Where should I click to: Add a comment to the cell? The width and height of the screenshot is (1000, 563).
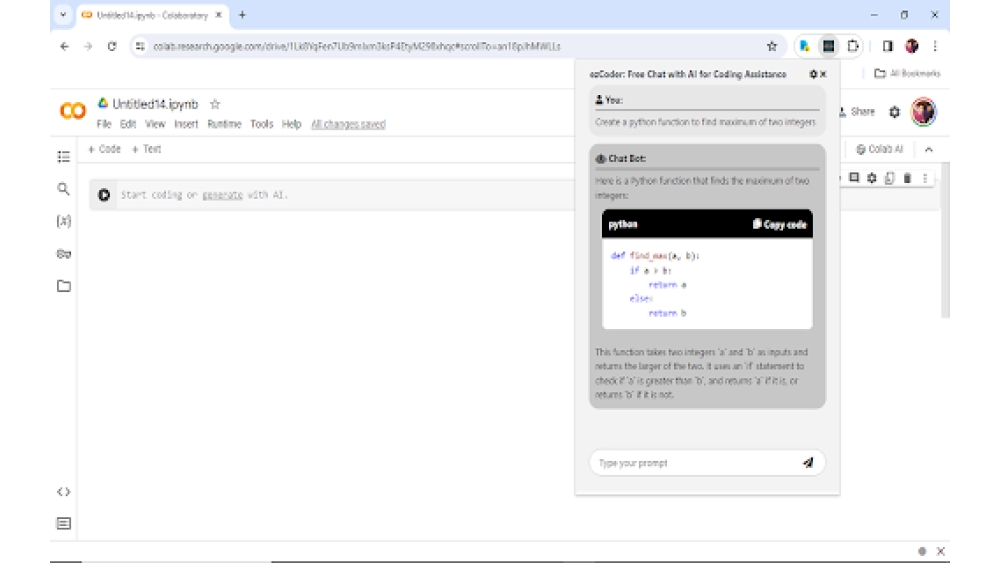coord(854,178)
